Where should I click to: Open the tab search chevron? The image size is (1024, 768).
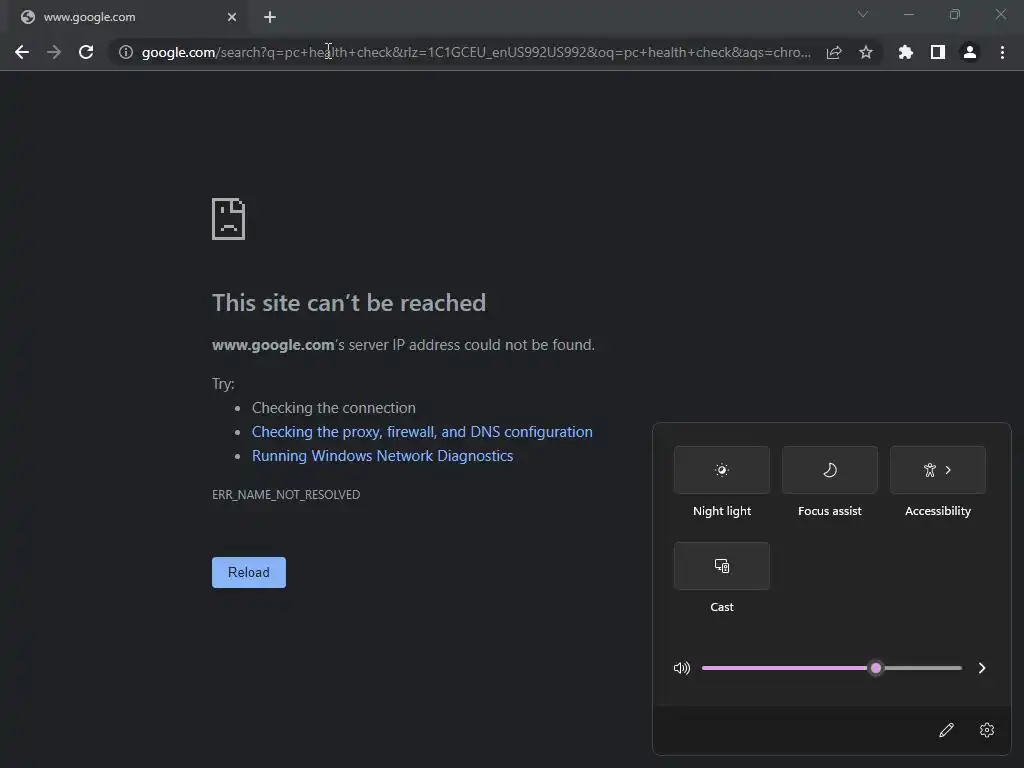[x=862, y=14]
